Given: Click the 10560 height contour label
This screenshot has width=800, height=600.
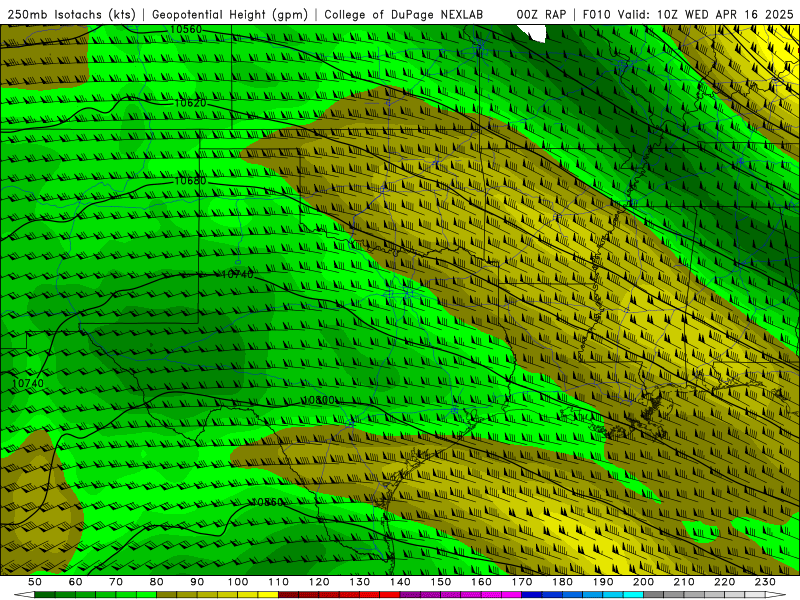Looking at the screenshot, I should 186,30.
